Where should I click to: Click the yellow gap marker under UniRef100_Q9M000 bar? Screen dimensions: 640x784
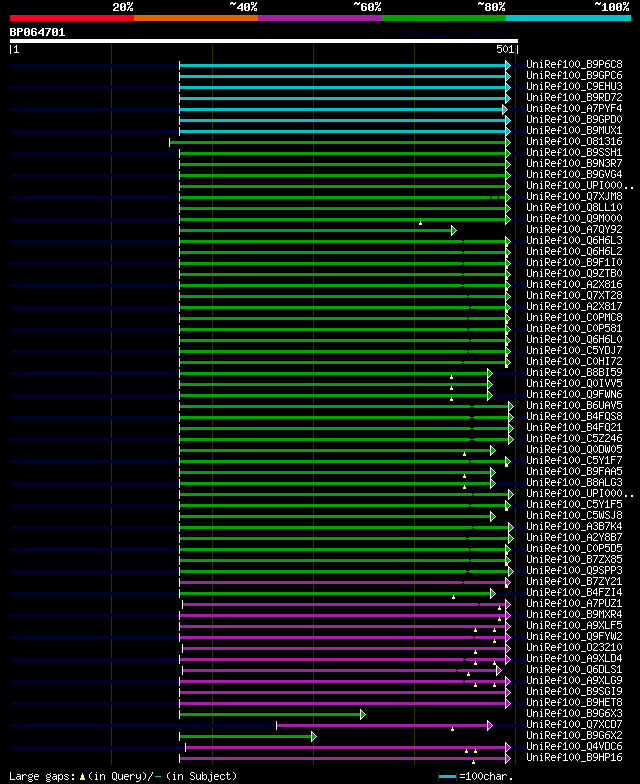[420, 223]
